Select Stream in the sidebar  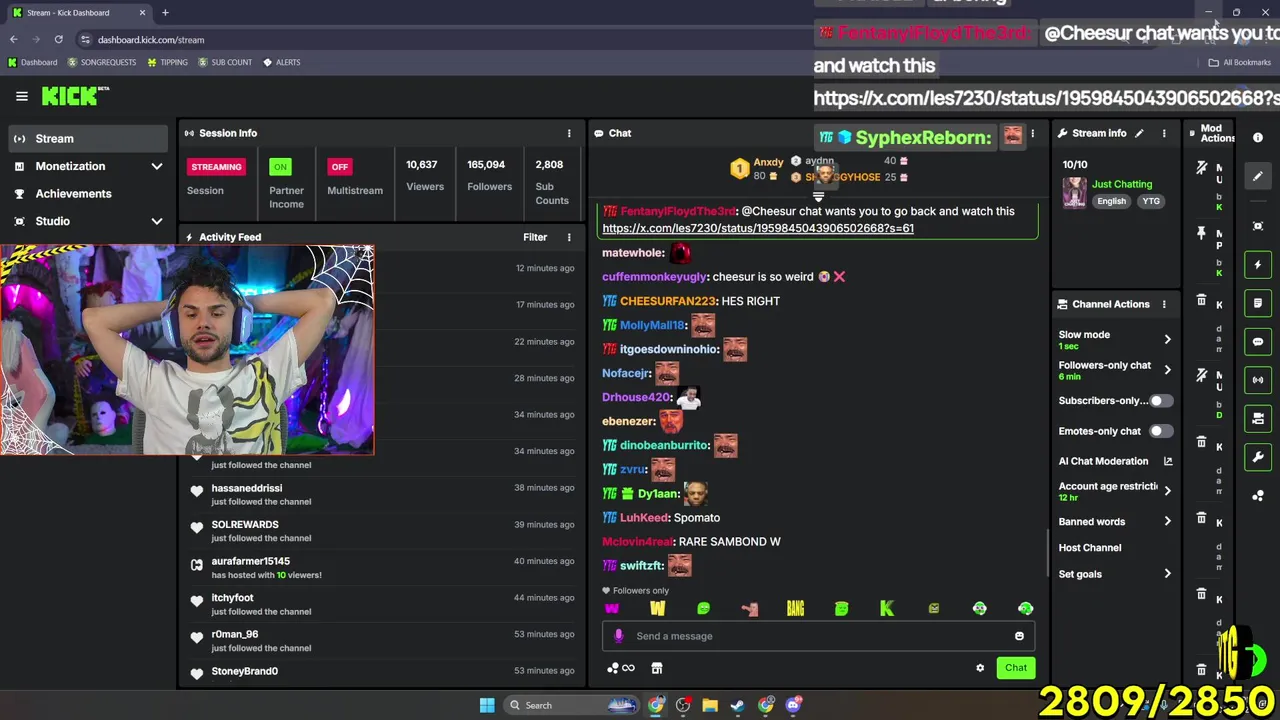coord(88,139)
